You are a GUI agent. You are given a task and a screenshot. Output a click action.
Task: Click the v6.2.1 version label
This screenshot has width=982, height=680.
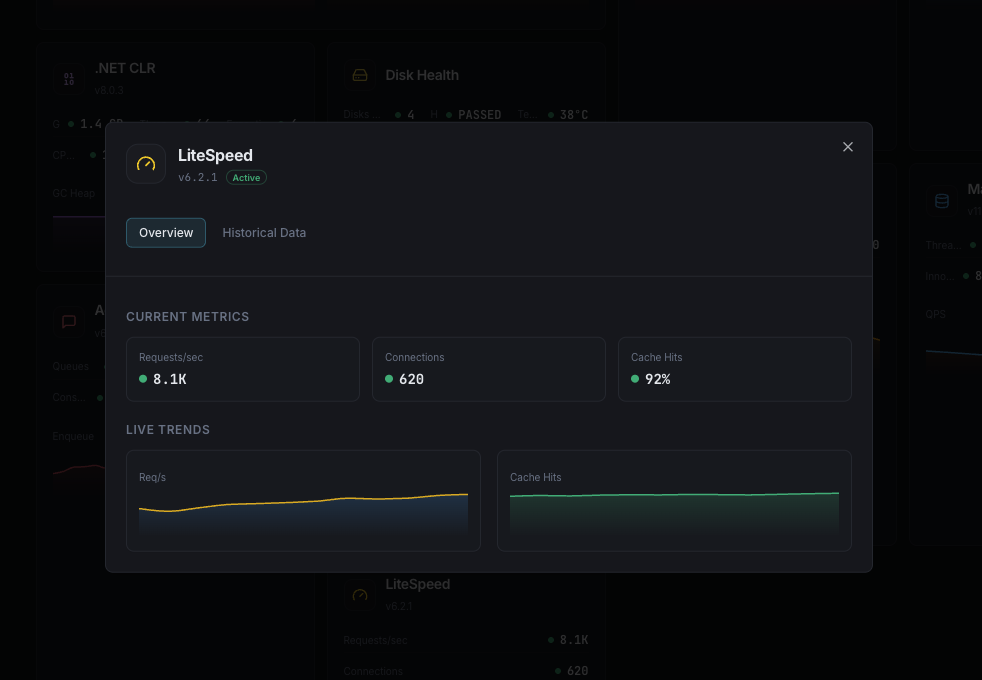click(198, 177)
